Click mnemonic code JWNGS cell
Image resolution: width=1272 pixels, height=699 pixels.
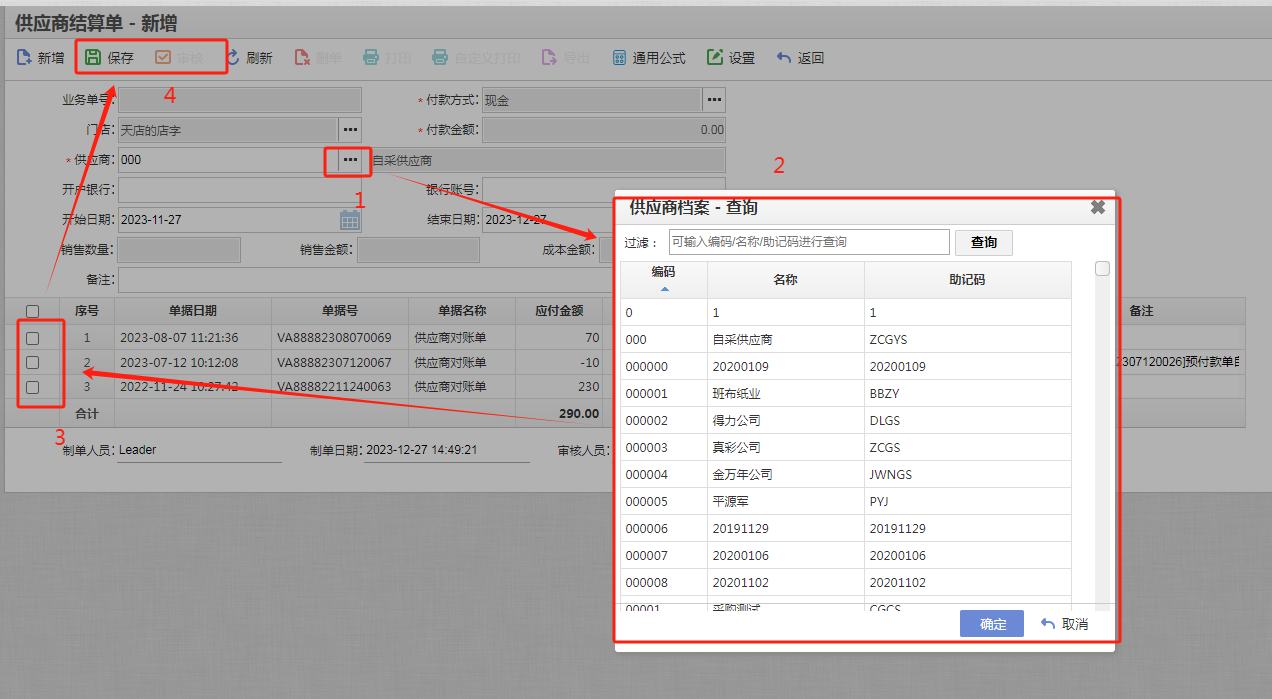[x=967, y=475]
